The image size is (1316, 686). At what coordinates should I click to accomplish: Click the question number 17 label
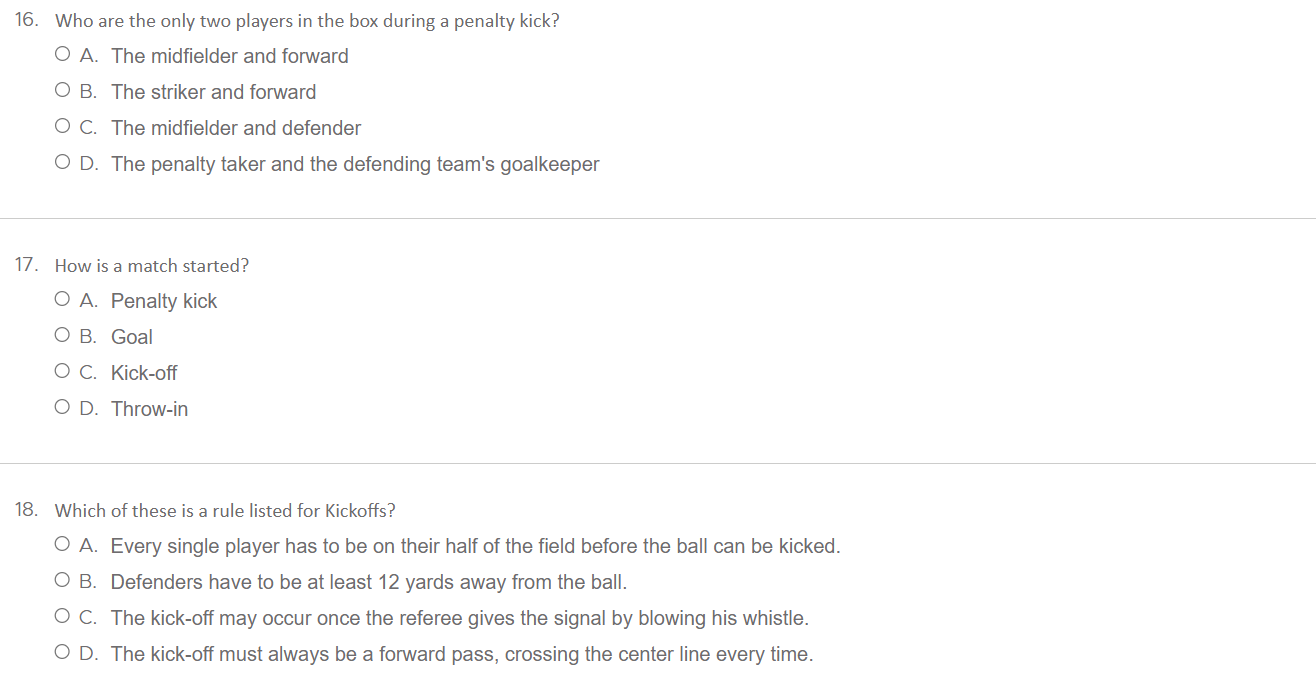pos(27,265)
